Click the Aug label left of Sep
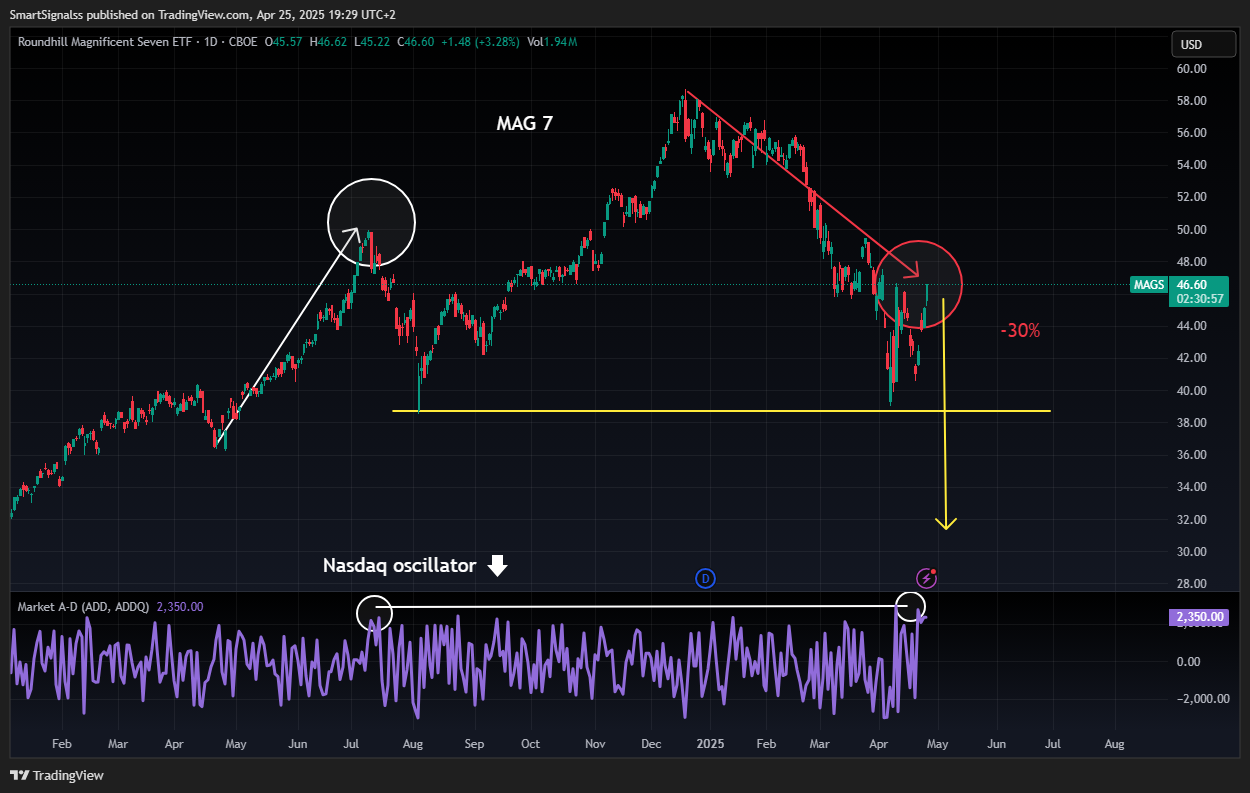 413,744
